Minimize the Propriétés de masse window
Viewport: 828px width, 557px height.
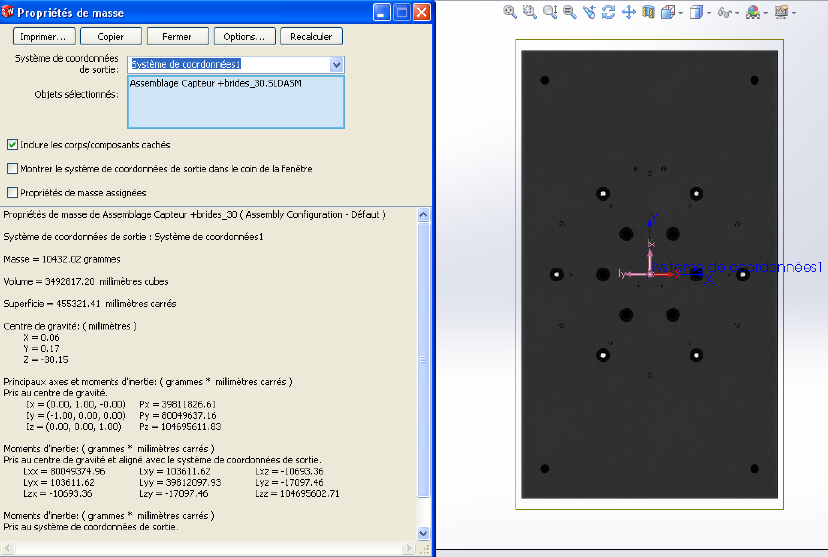click(x=382, y=12)
